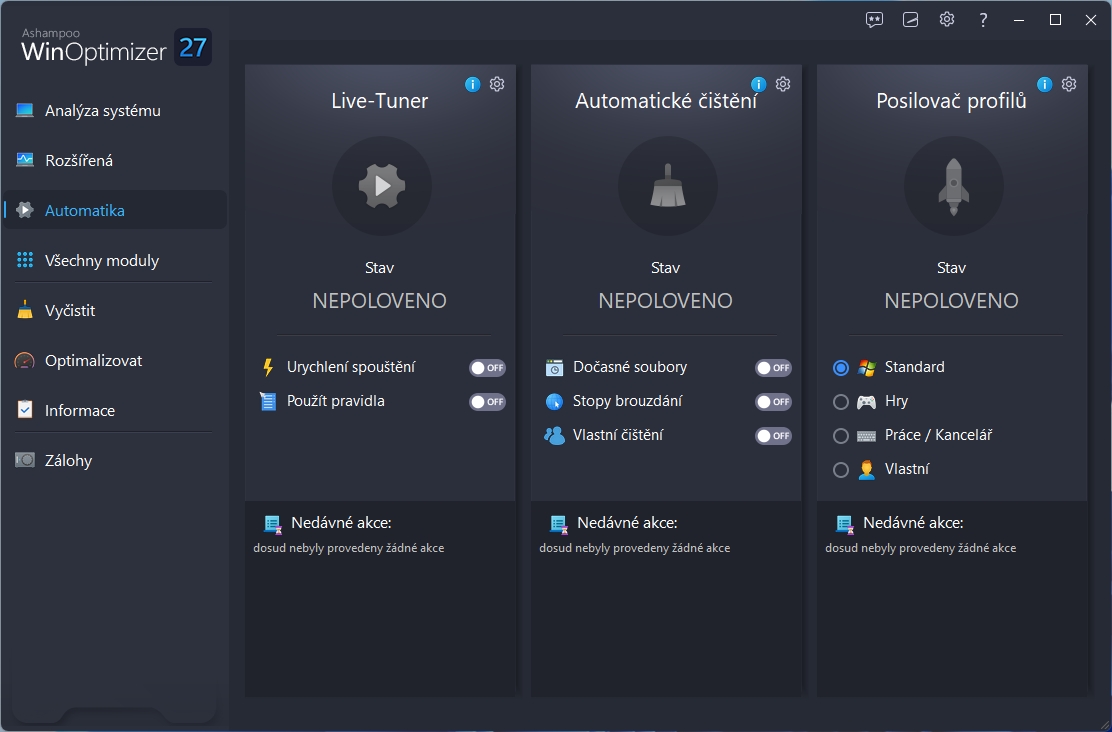Open Live-Tuner settings gear

(x=497, y=84)
